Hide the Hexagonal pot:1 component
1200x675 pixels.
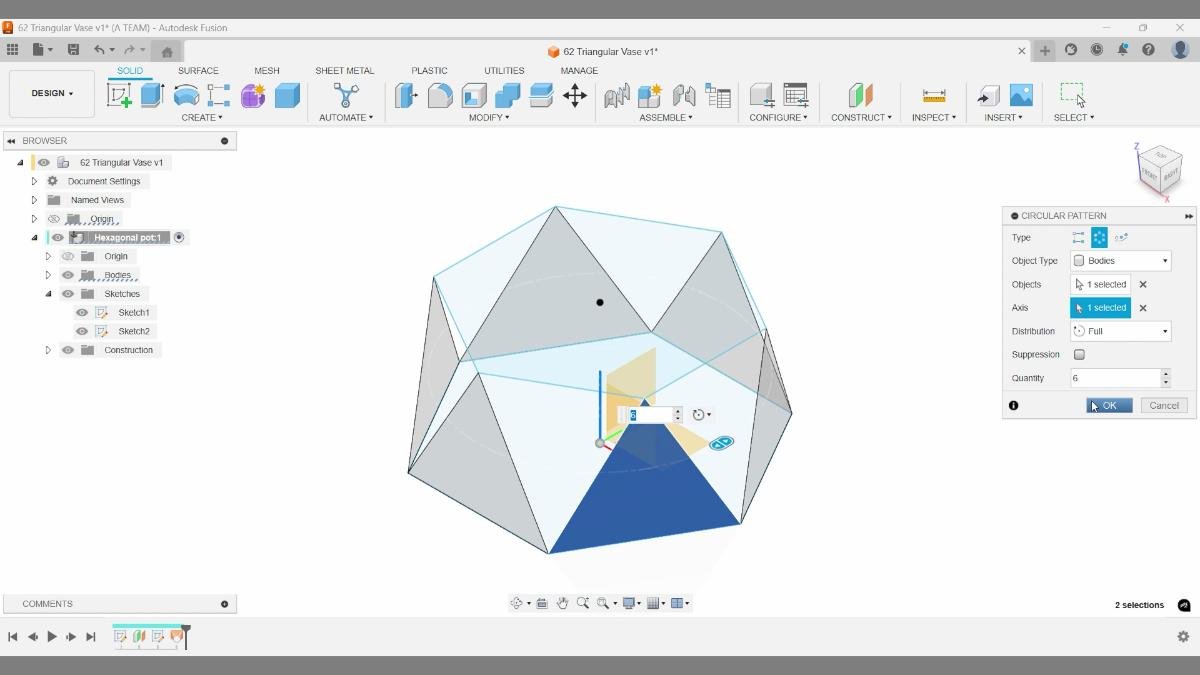click(x=58, y=238)
